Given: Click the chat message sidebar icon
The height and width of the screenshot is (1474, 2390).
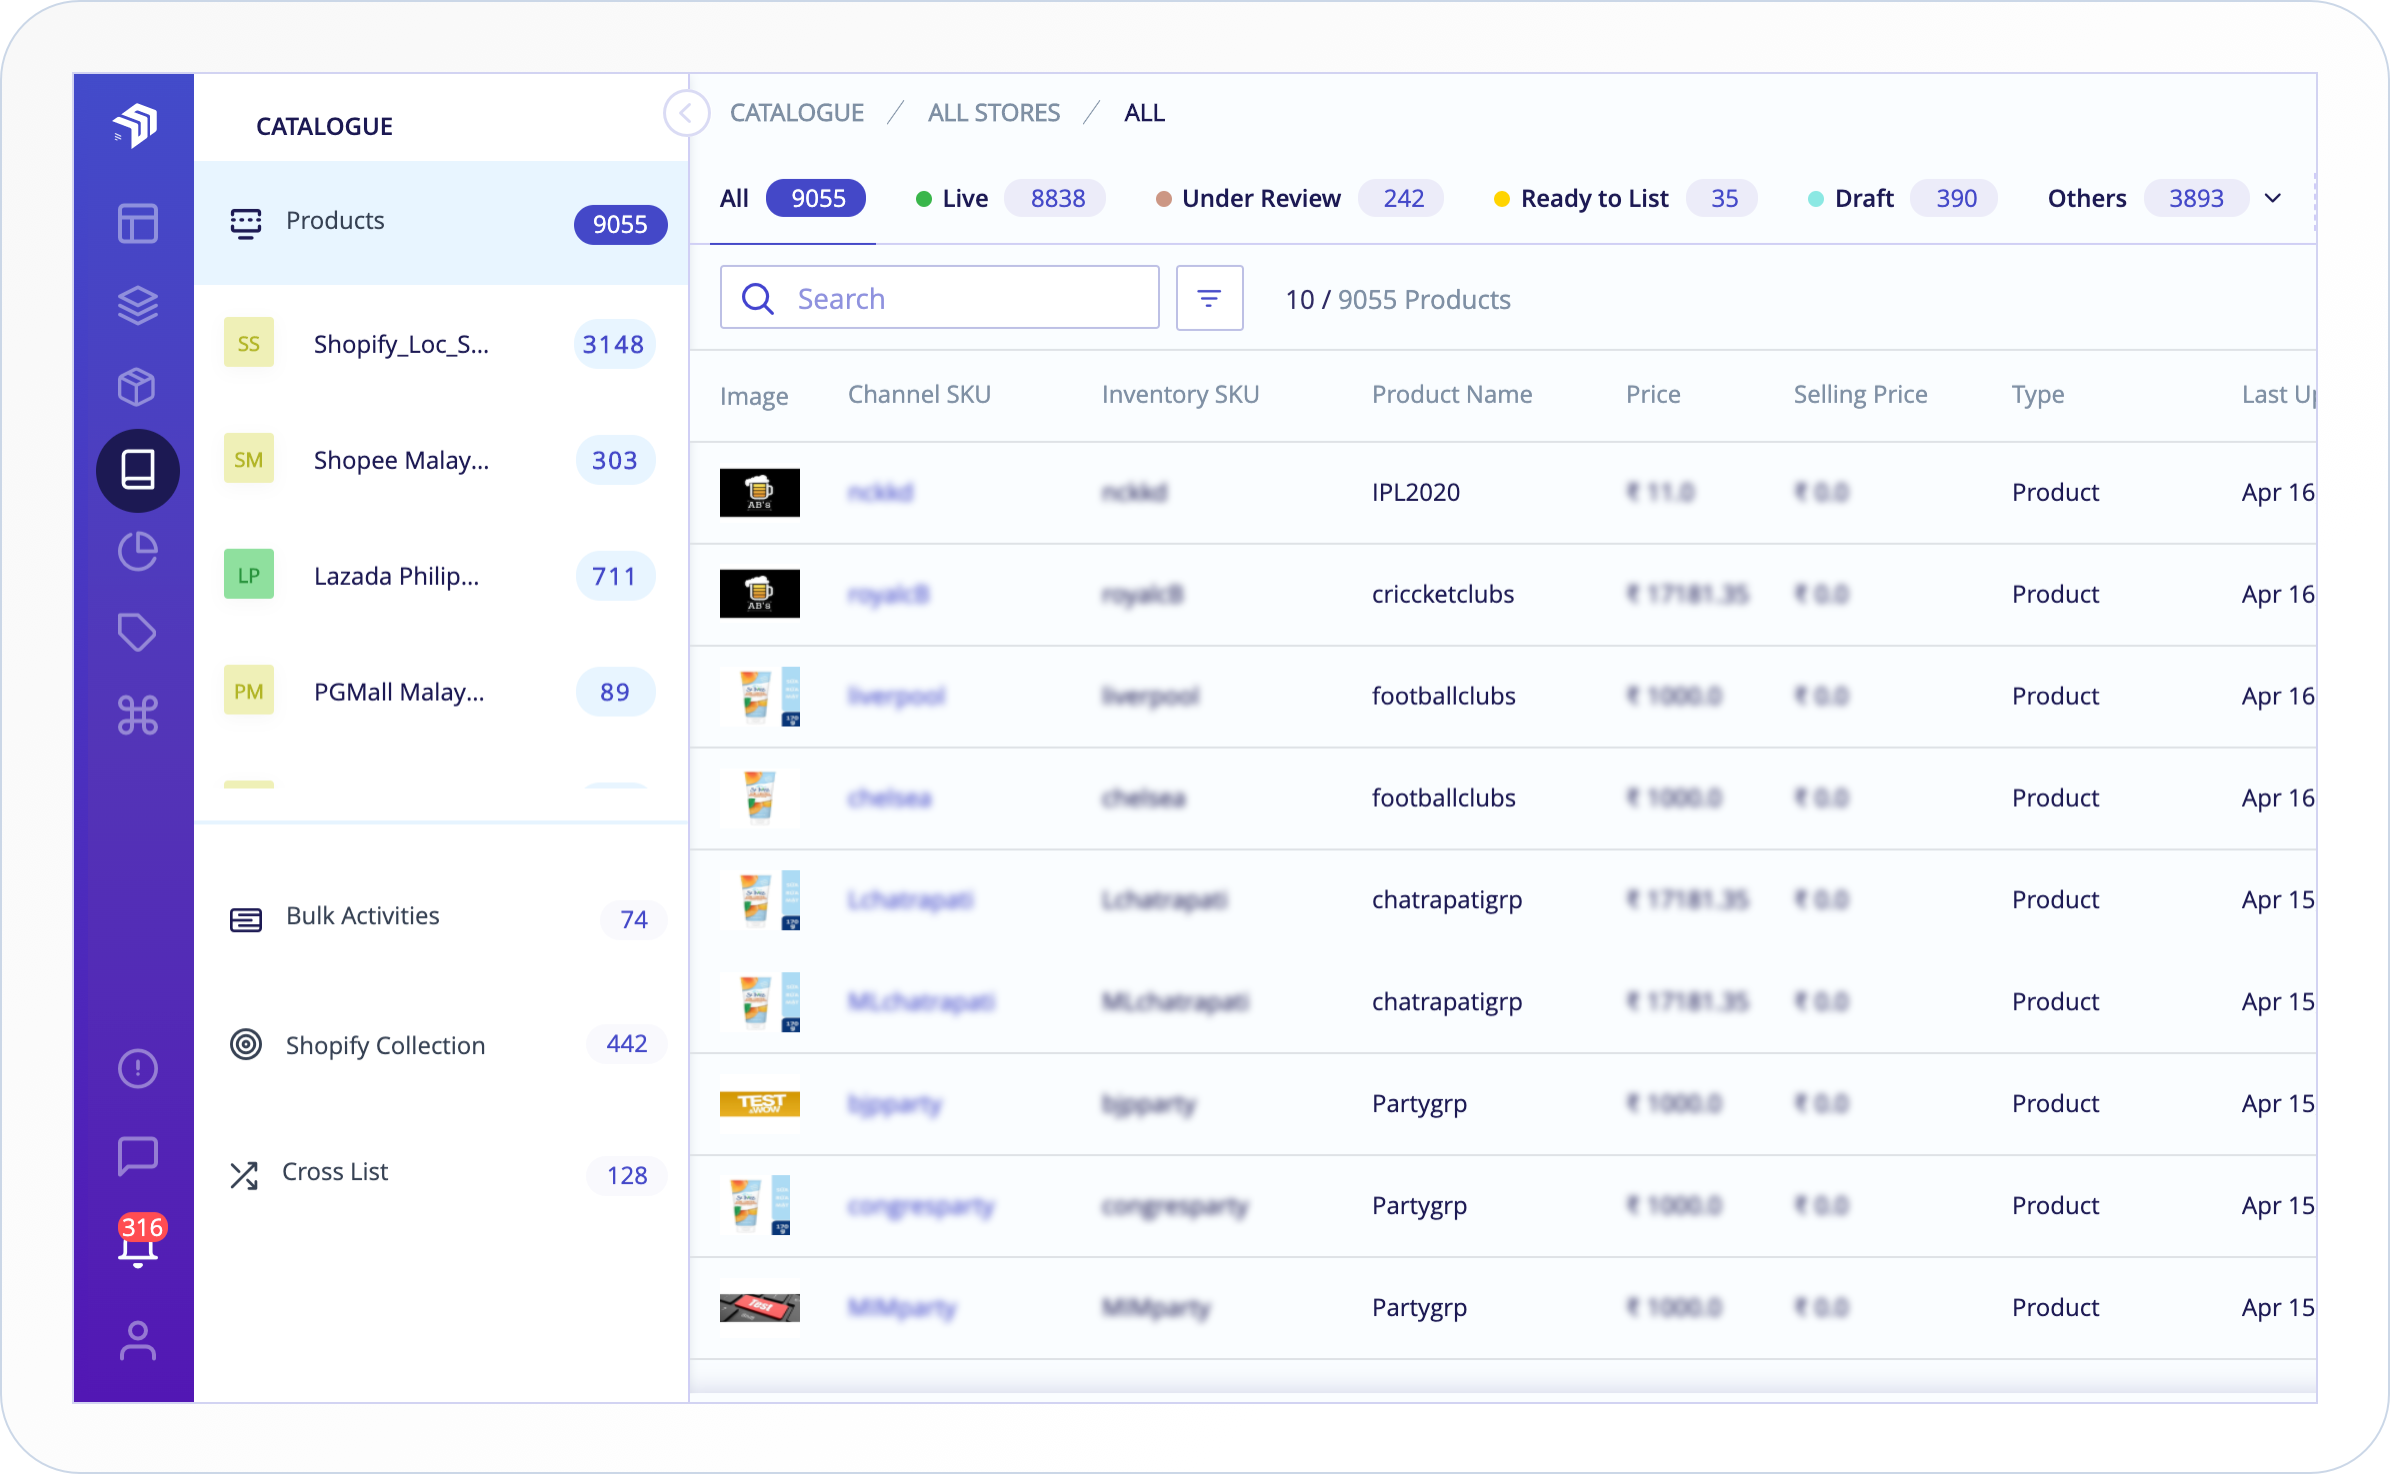Looking at the screenshot, I should pos(137,1156).
